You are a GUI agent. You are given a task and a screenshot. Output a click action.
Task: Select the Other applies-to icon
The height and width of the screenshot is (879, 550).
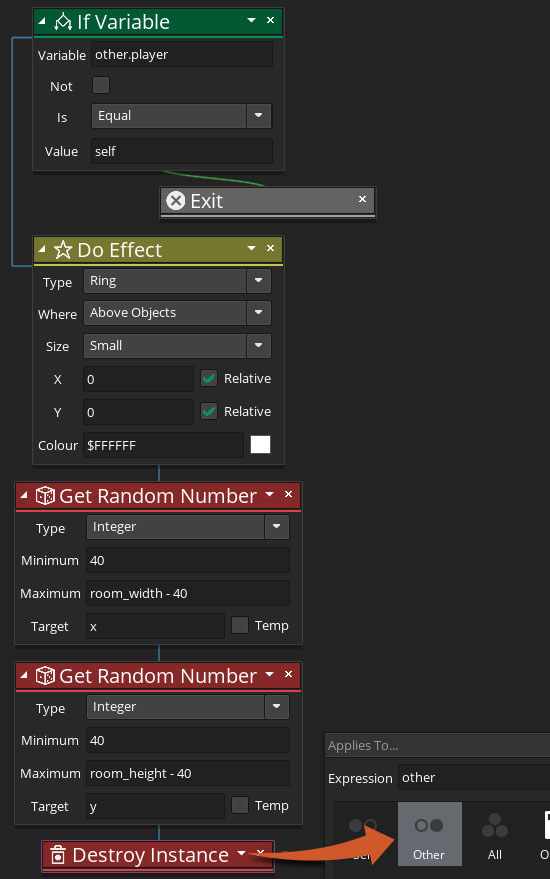[x=429, y=834]
